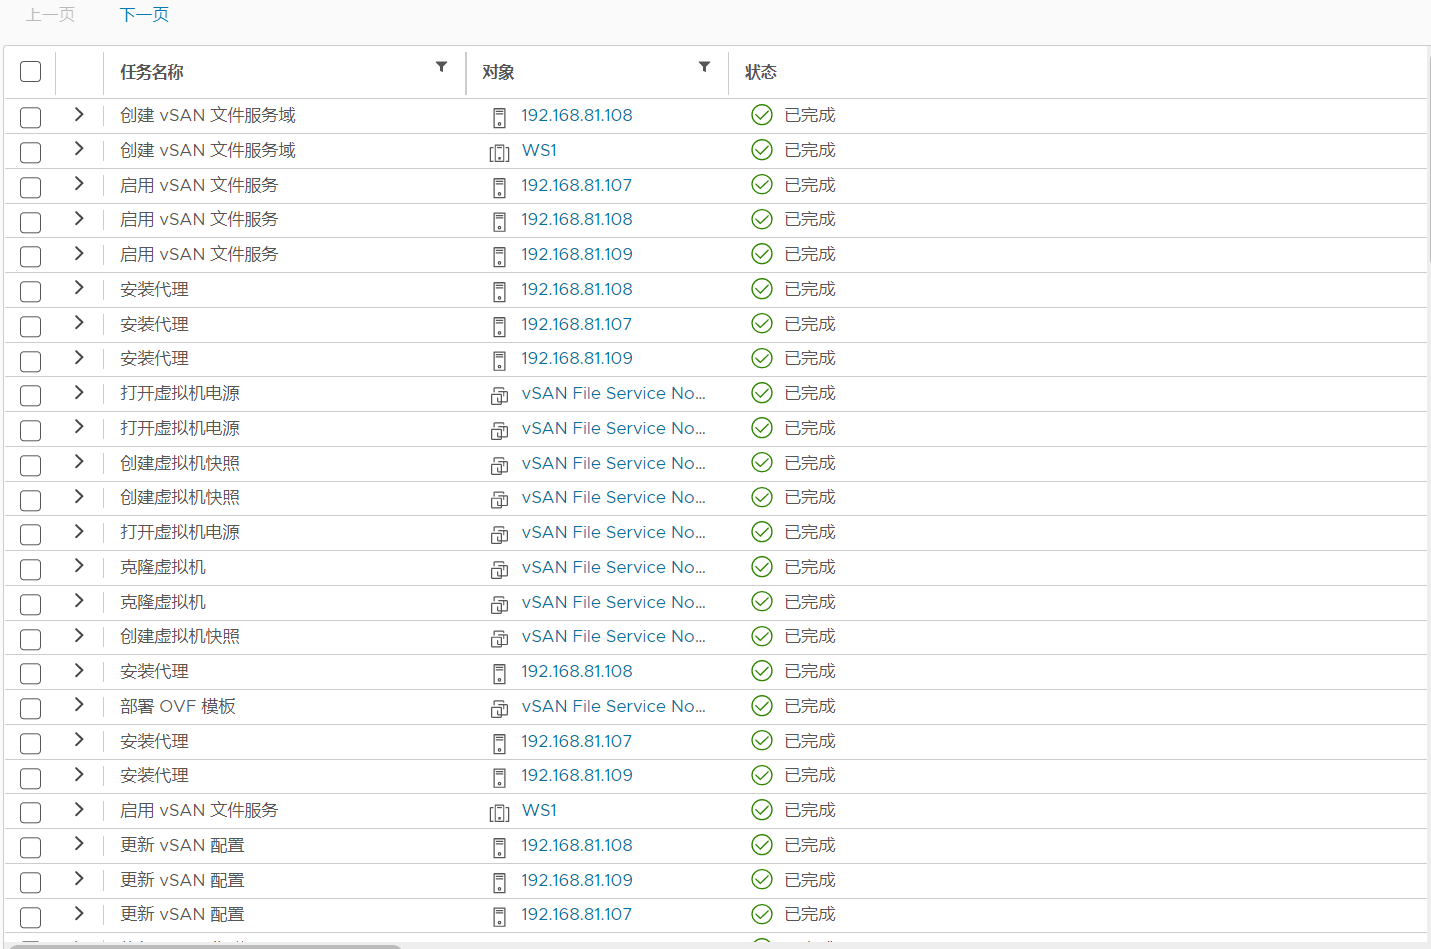Open 192.168.81.108 link in 创建 vSAN 文件服务域 row
1431x949 pixels.
[577, 115]
